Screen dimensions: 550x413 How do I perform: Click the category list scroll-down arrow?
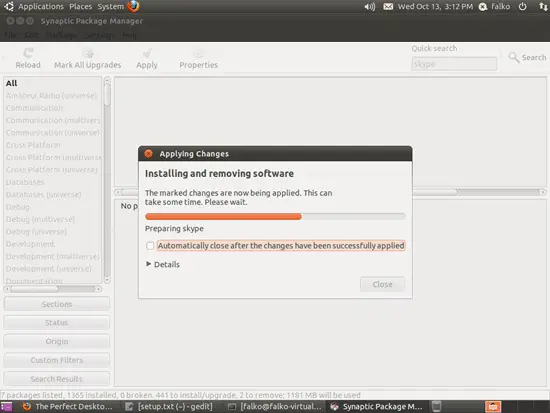[107, 280]
